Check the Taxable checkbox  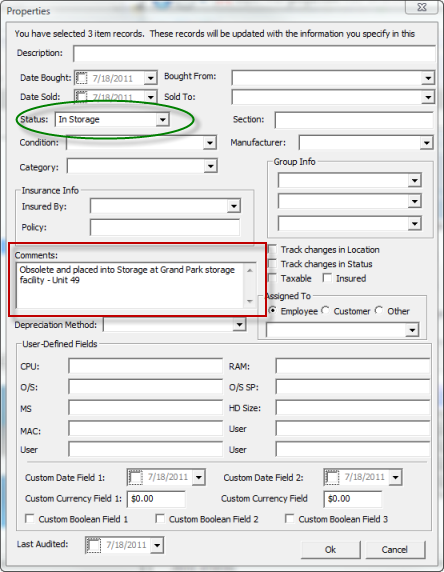[273, 278]
